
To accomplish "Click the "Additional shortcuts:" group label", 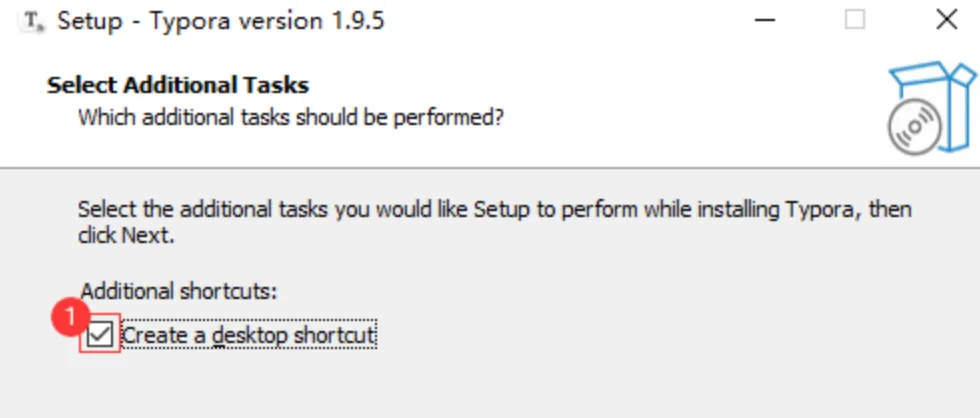I will coord(178,291).
